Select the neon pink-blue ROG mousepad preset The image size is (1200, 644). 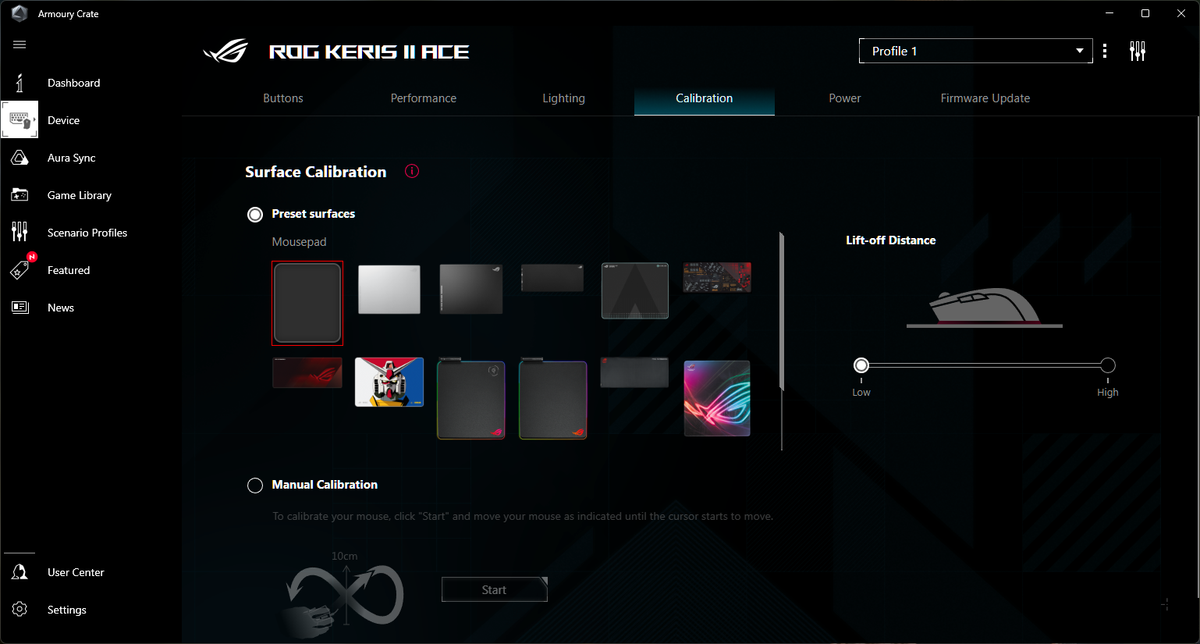pos(717,398)
